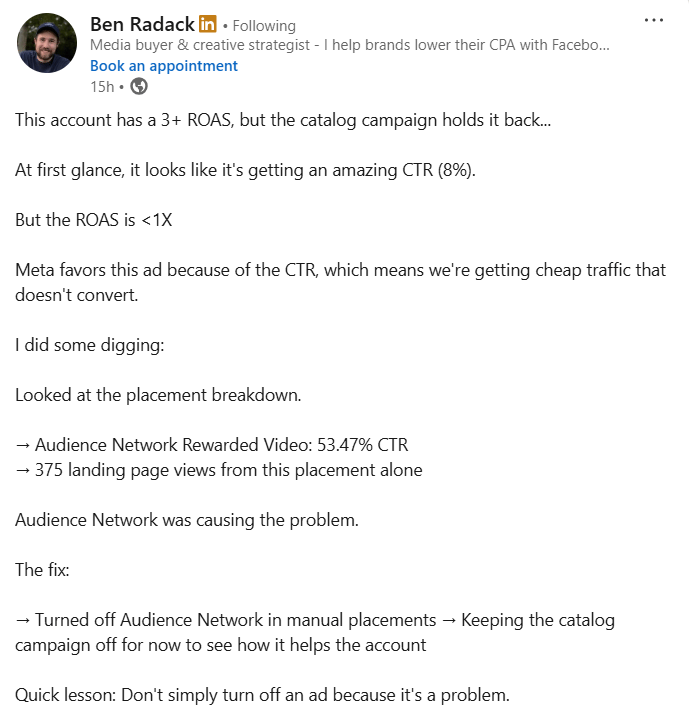The image size is (689, 716).
Task: Click the Media buyer & creative strategist headline
Action: 350,45
